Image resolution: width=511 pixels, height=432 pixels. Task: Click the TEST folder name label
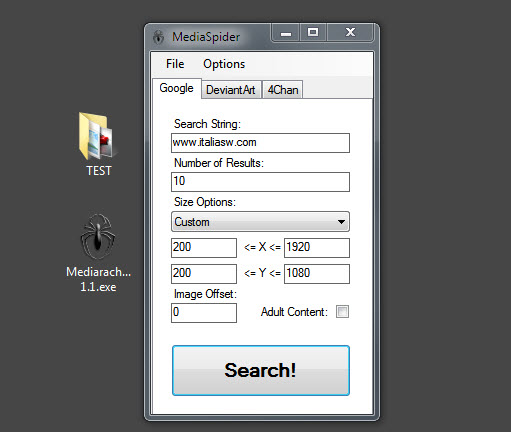99,171
